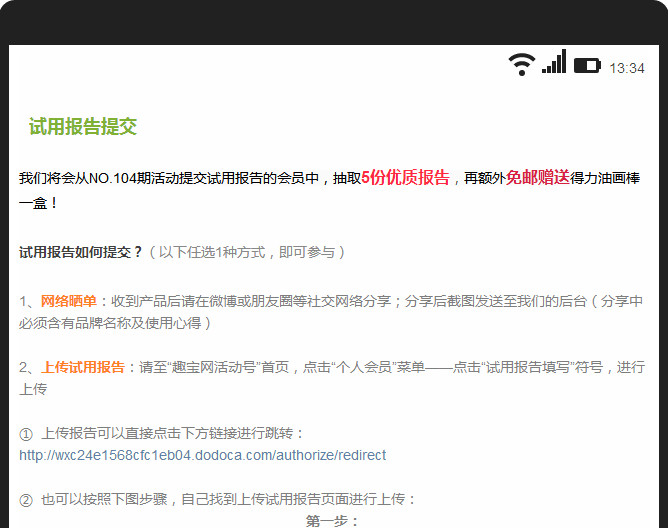Click the line 也可以按照下图步骤
The height and width of the screenshot is (528, 668).
(x=104, y=499)
